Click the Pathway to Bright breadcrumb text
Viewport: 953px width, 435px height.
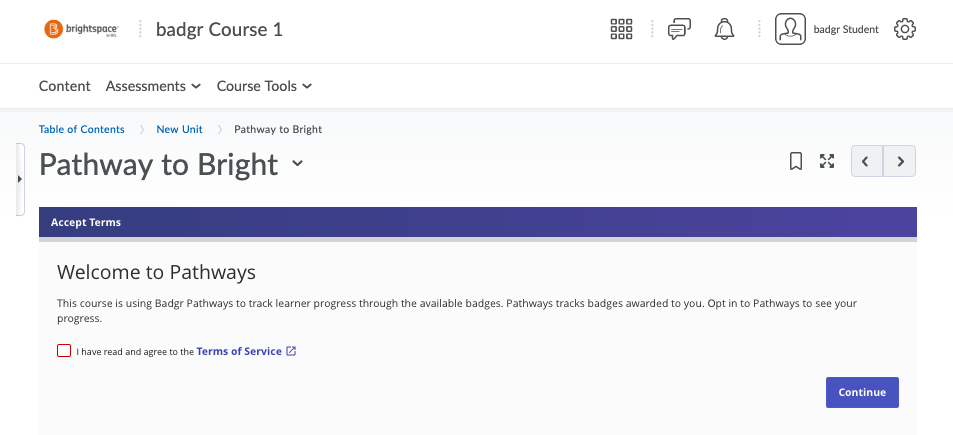coord(278,129)
